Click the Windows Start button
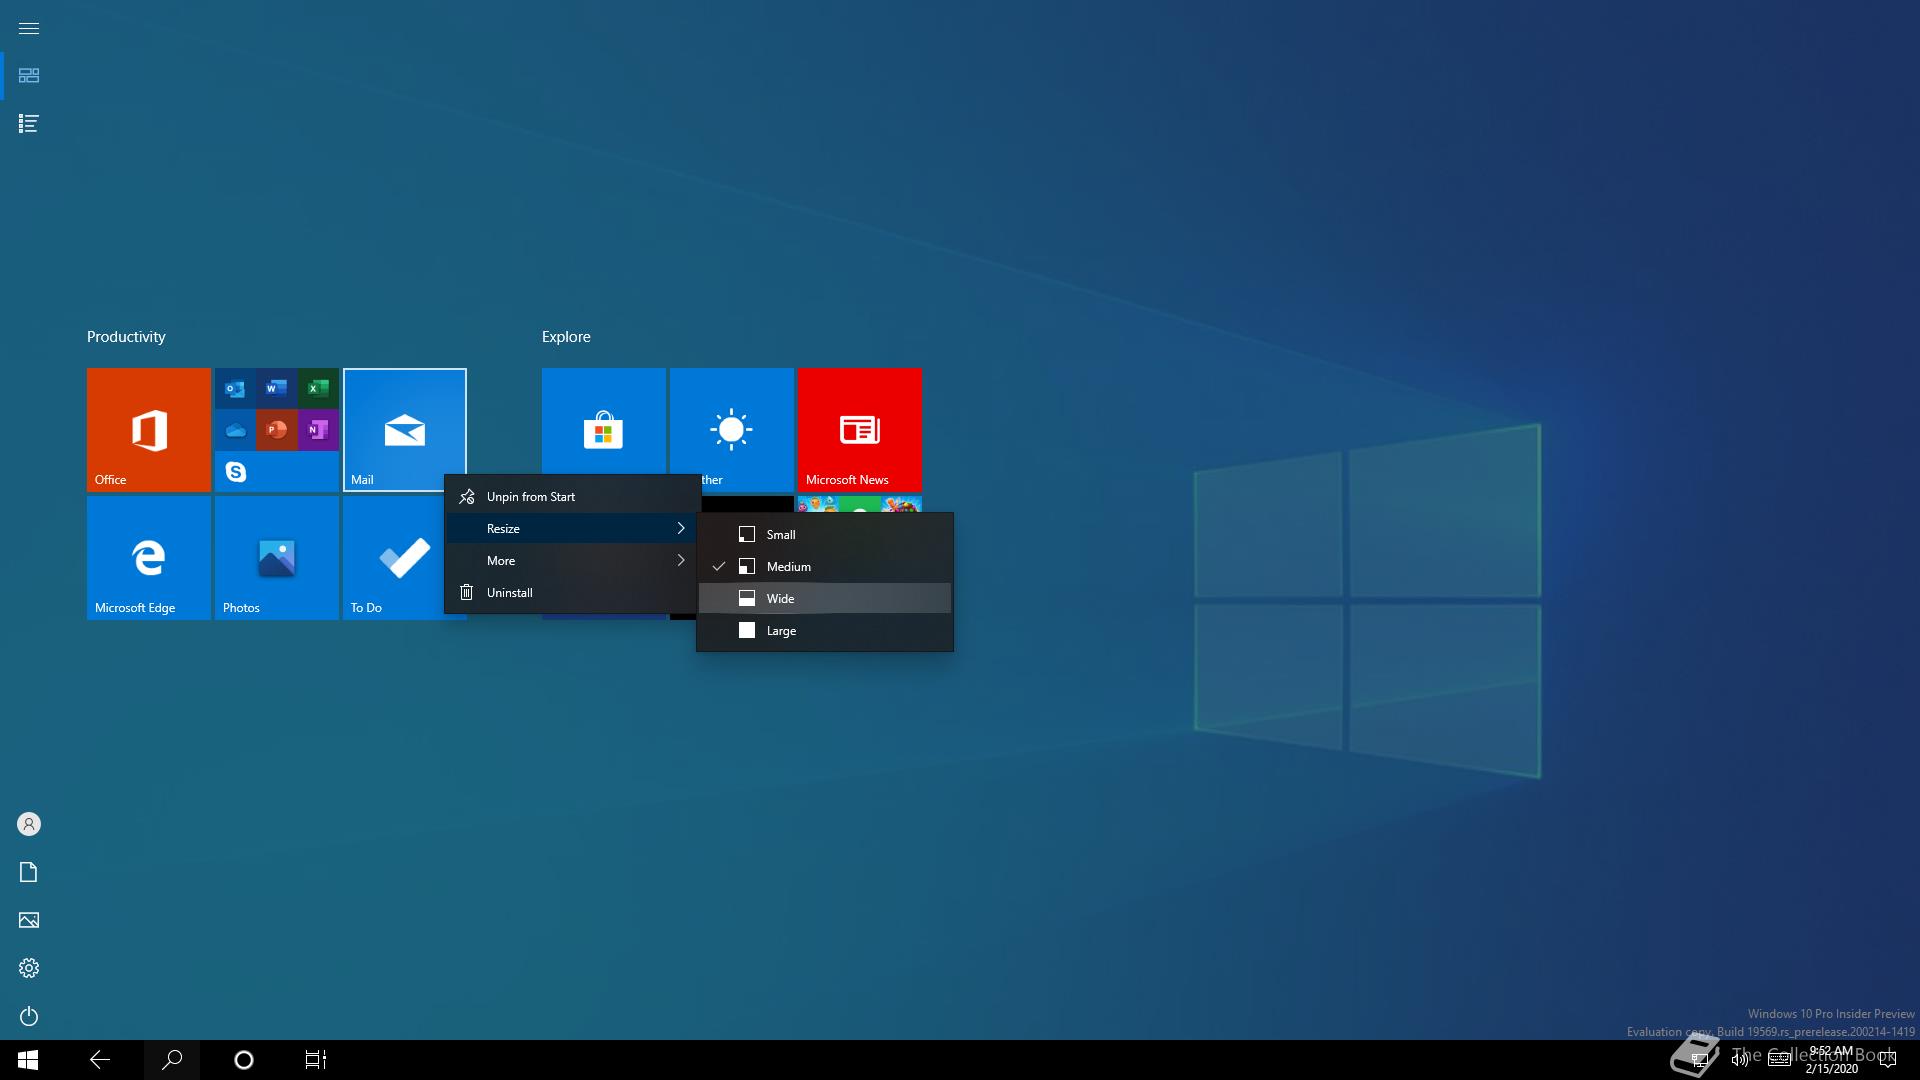1920x1080 pixels. (x=28, y=1060)
